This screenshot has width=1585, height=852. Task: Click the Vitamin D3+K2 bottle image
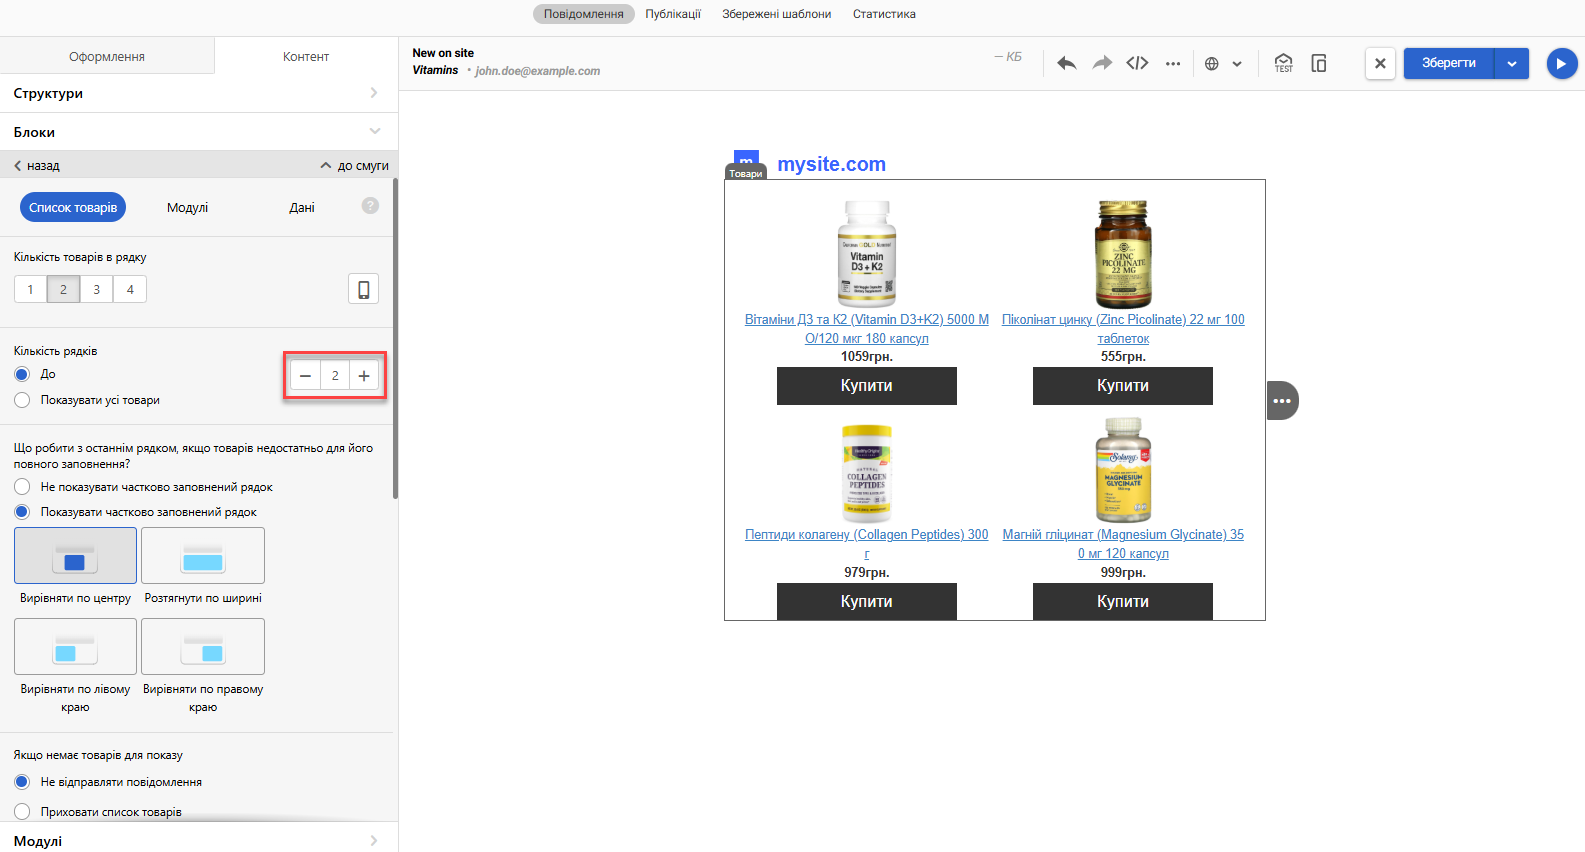(867, 254)
